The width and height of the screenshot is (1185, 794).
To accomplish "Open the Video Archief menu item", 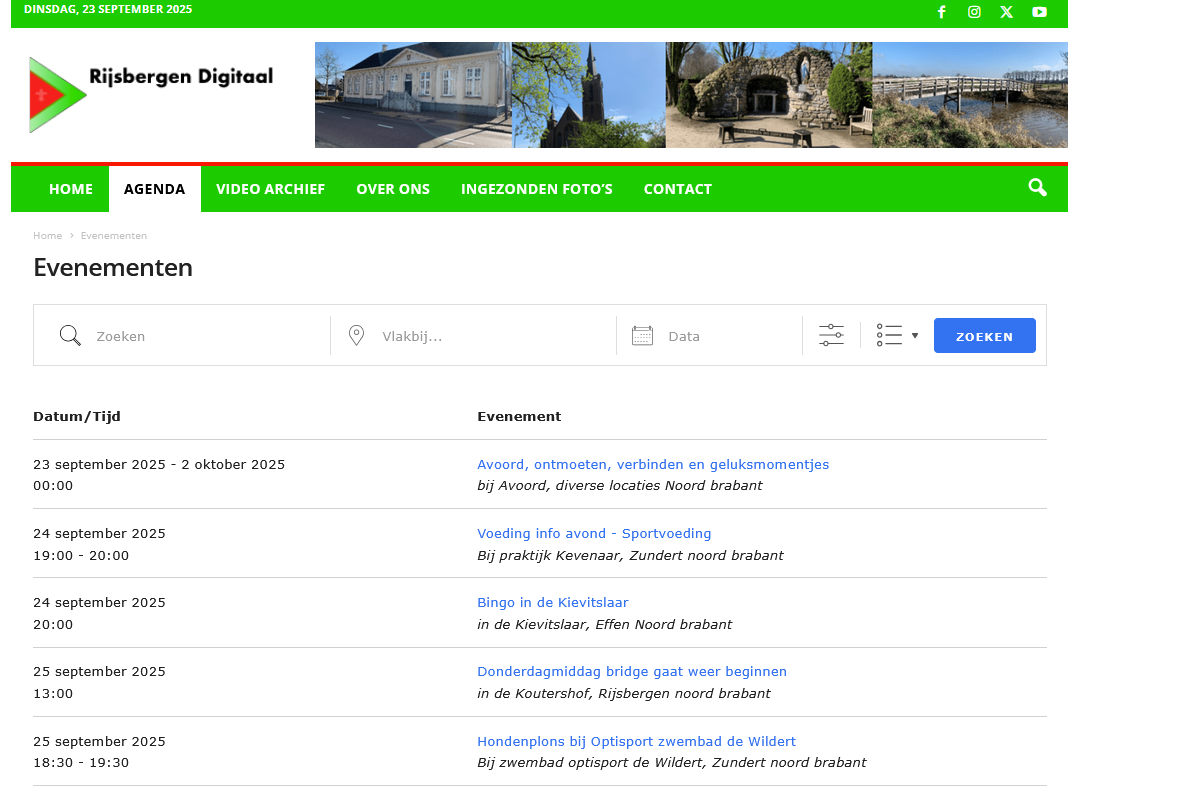I will (x=270, y=189).
